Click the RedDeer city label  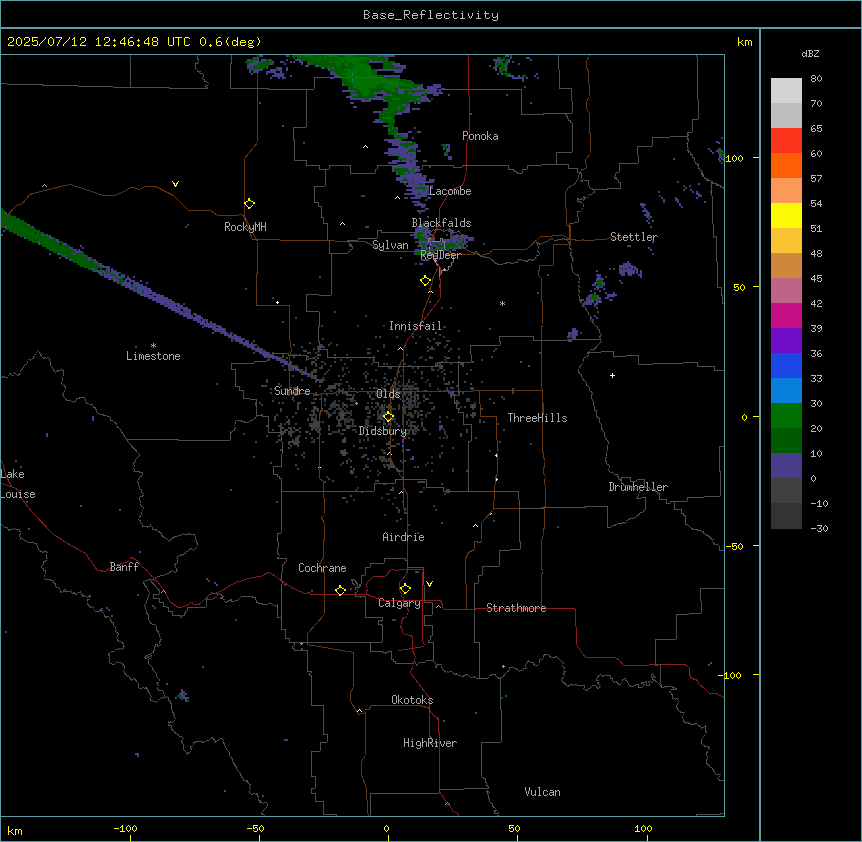(440, 255)
